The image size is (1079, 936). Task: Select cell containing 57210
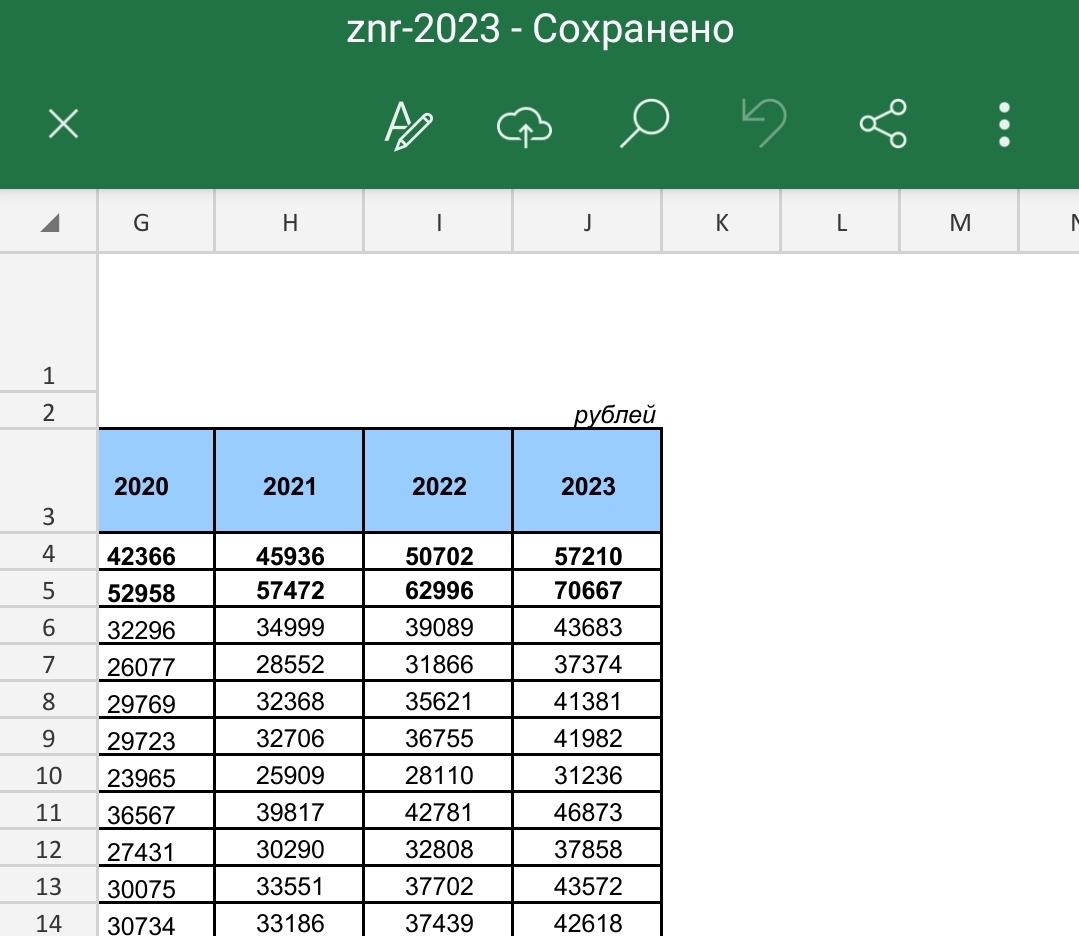pyautogui.click(x=588, y=555)
